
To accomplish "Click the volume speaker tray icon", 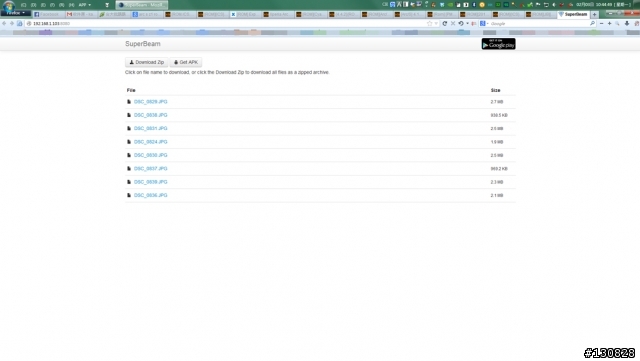I will click(554, 5).
